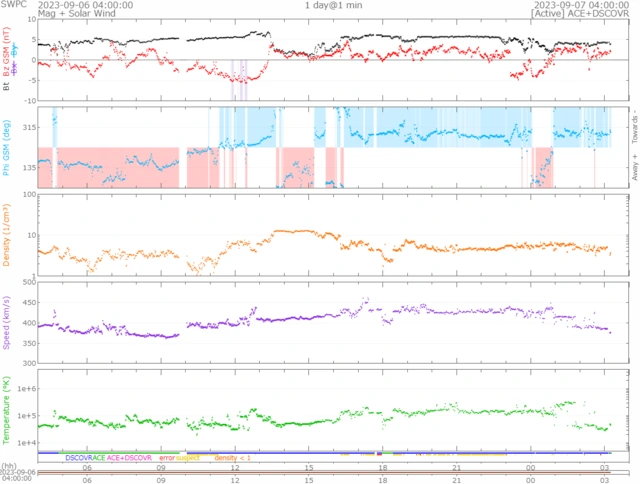Viewport: 640px width, 484px height.
Task: Click inside the green temperature plot
Action: (333, 410)
